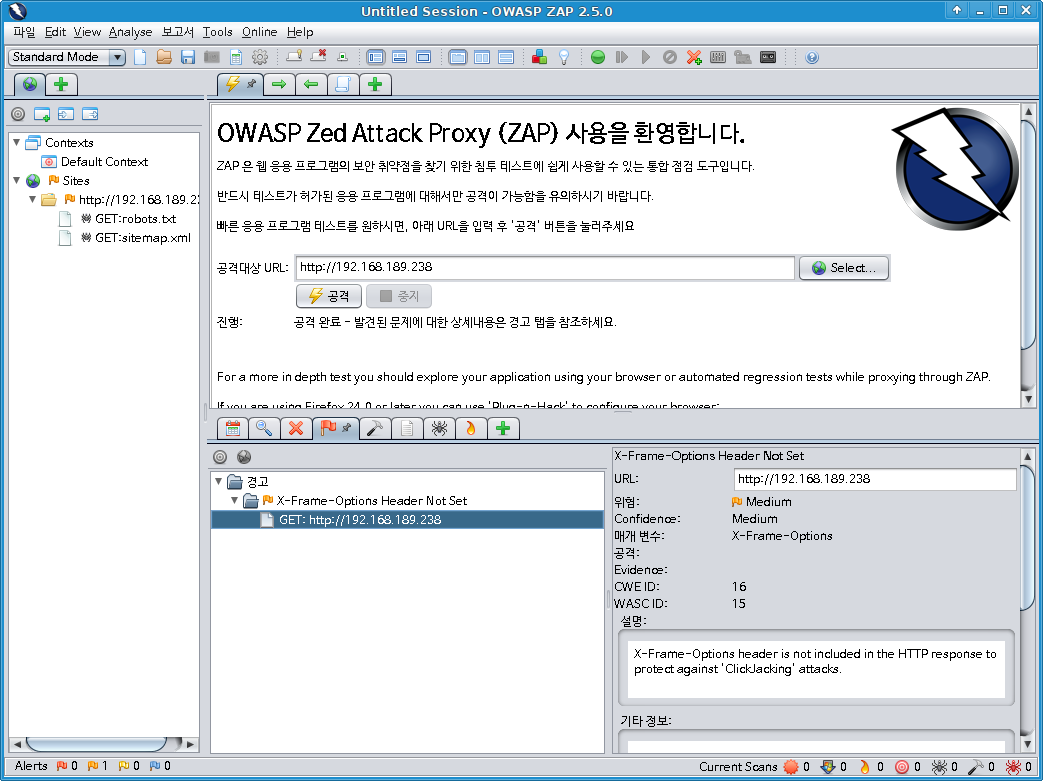Add new tab in left Sites panel

61,84
